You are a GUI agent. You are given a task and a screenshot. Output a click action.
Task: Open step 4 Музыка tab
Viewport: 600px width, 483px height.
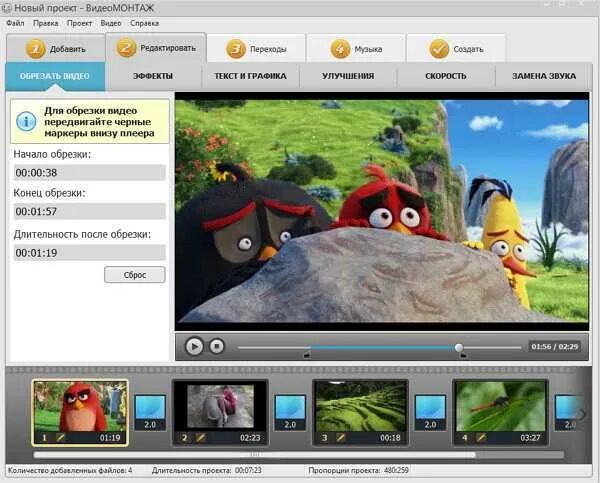[x=356, y=49]
